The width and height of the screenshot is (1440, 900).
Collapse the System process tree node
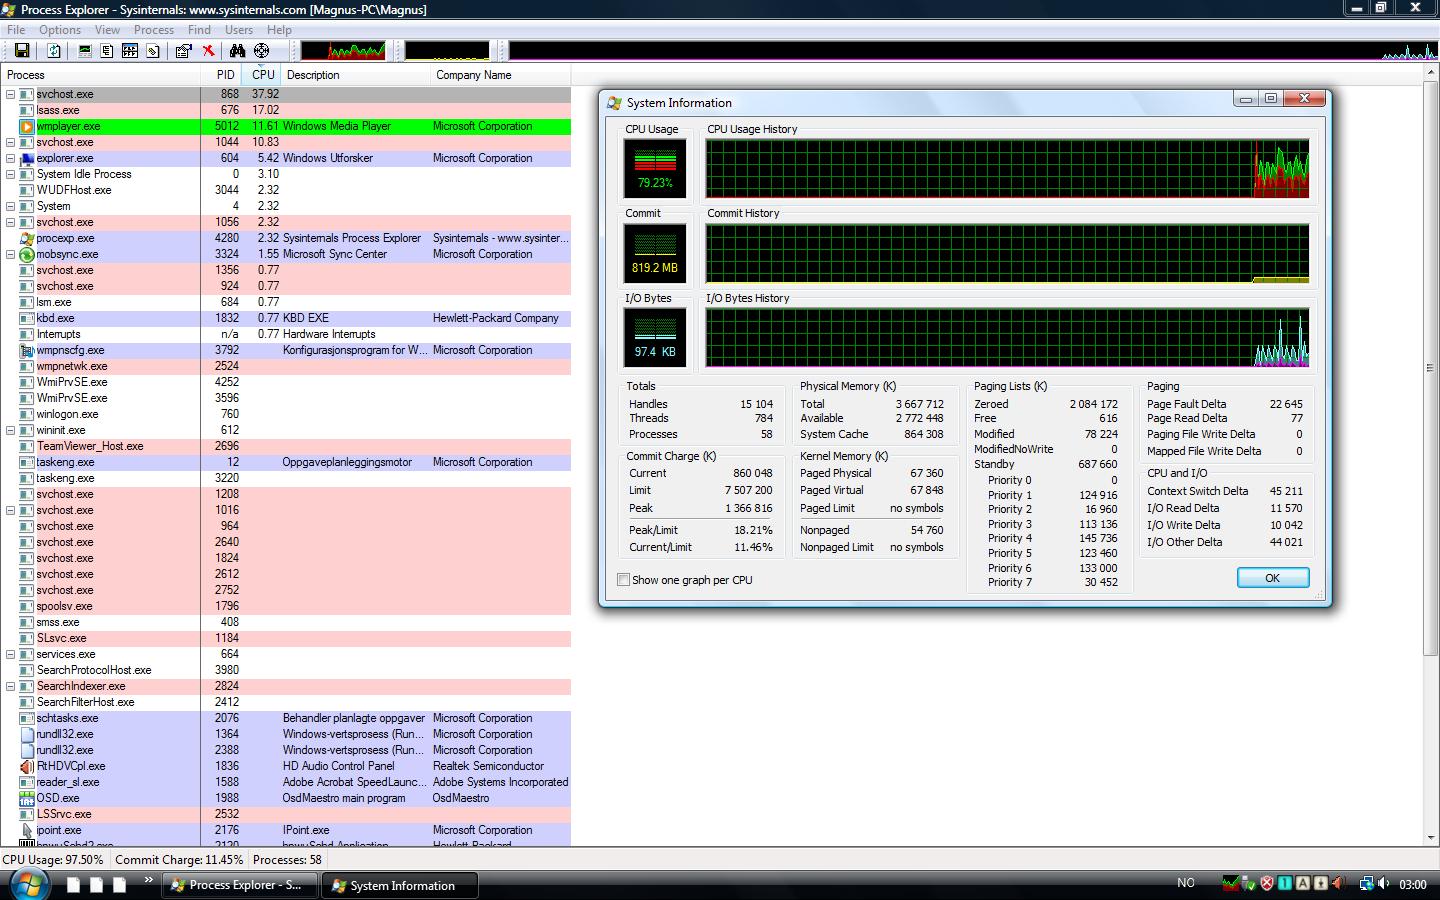click(x=11, y=206)
